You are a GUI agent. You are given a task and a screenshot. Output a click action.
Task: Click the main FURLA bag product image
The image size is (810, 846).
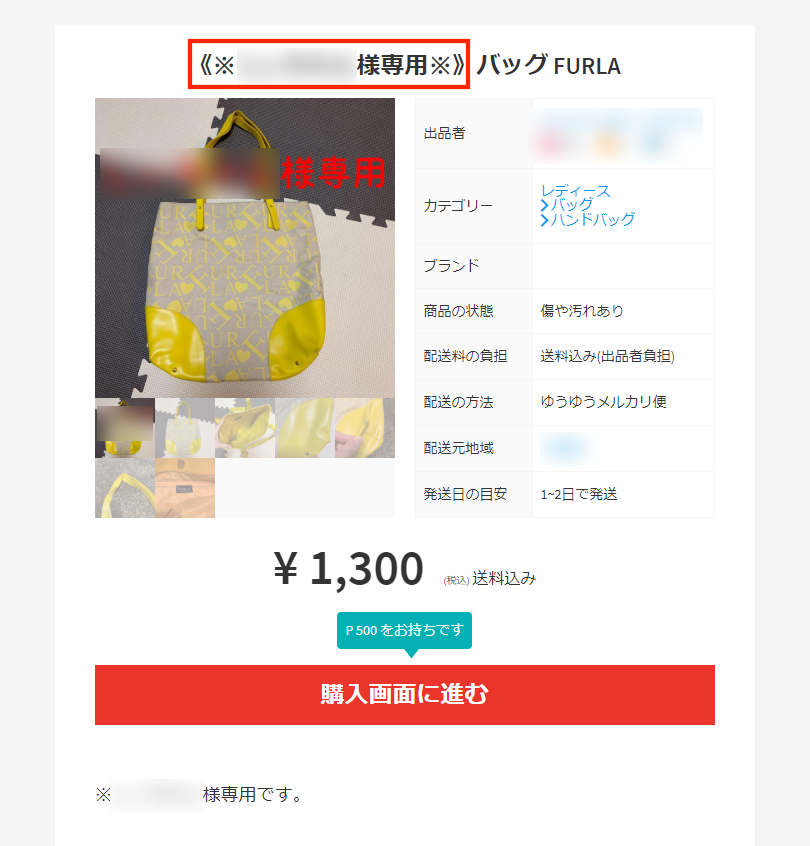pyautogui.click(x=245, y=248)
